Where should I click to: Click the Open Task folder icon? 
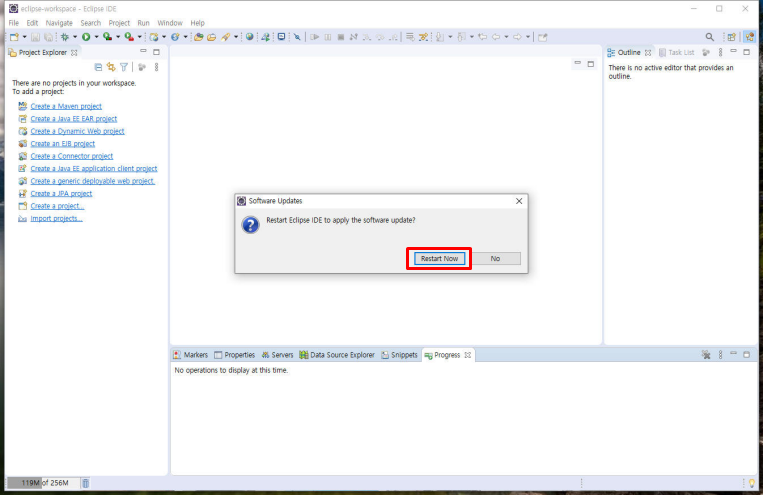pos(212,37)
